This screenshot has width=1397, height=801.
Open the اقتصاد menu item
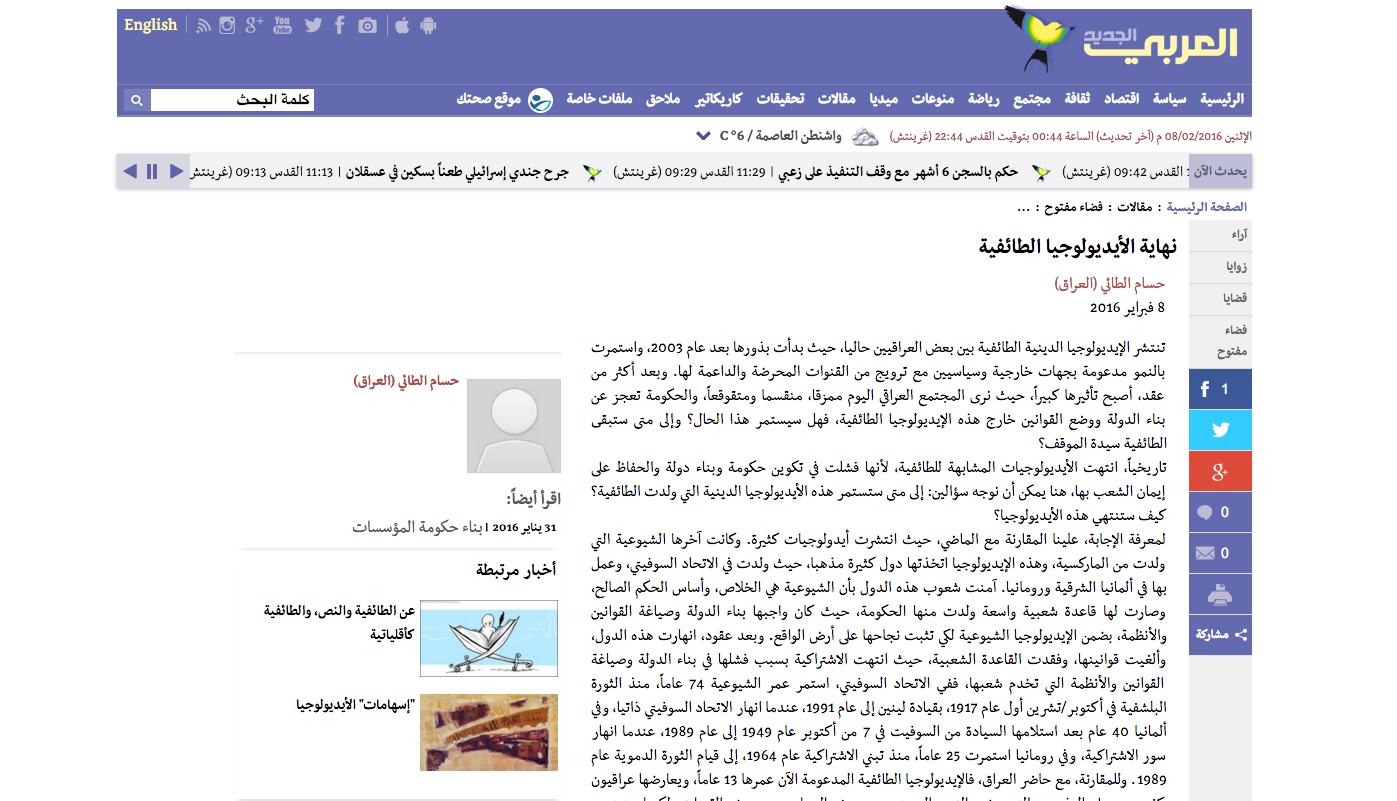(1122, 99)
